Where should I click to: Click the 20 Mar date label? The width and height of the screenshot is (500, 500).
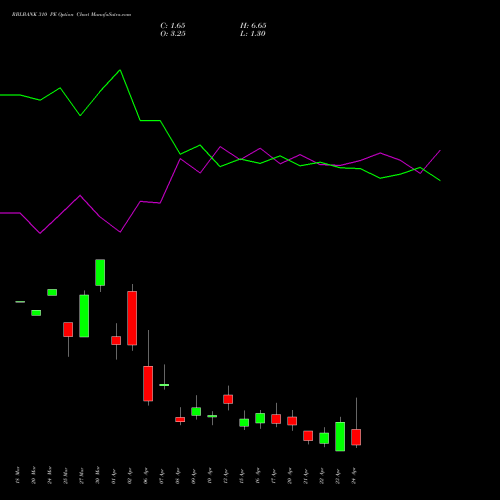point(34,475)
